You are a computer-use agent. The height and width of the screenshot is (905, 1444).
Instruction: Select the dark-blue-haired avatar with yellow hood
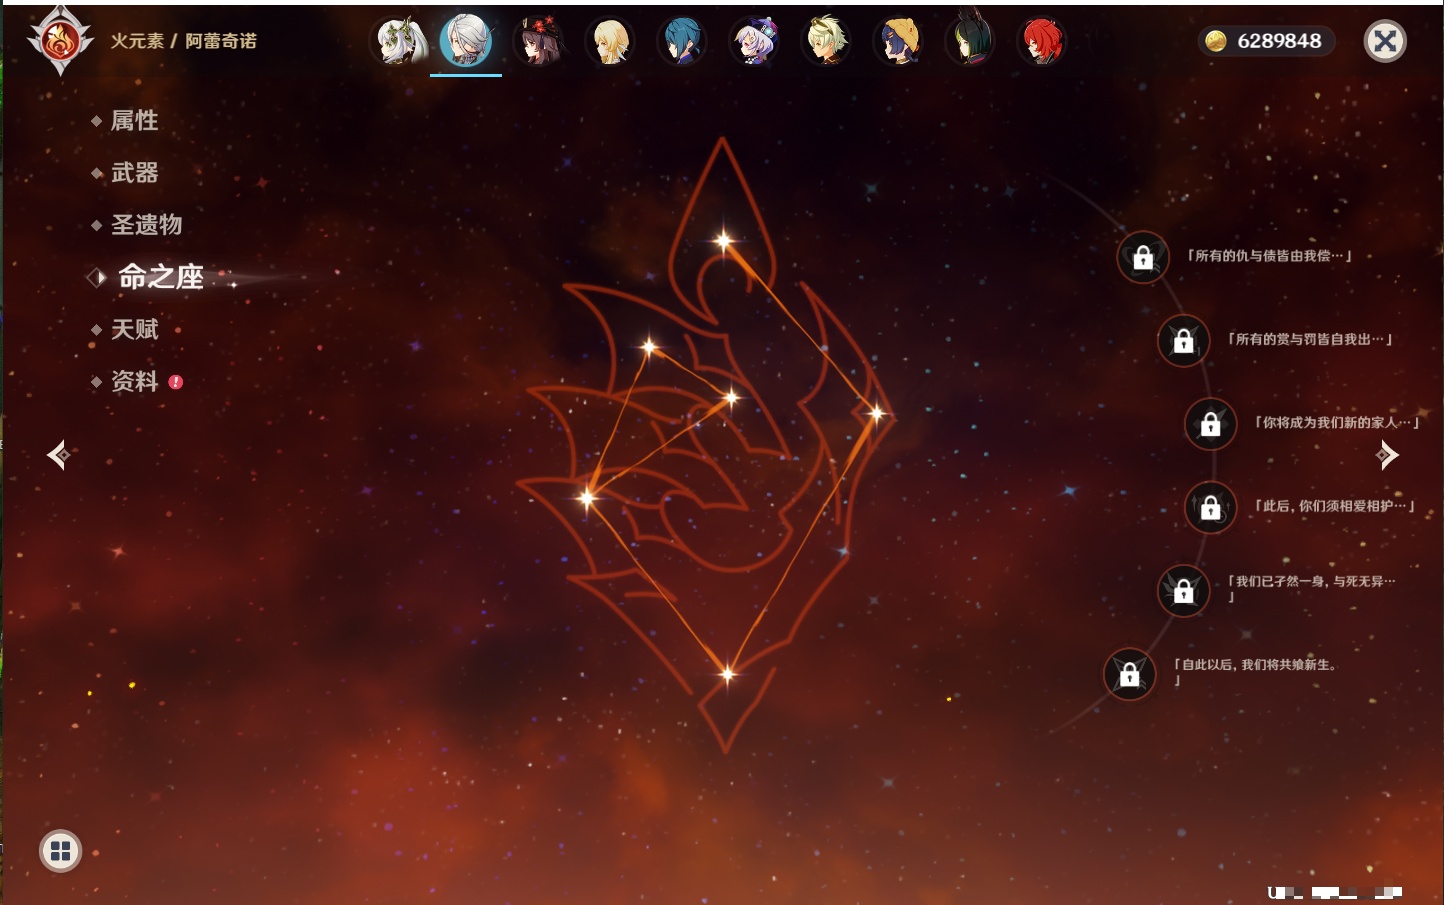pyautogui.click(x=898, y=41)
